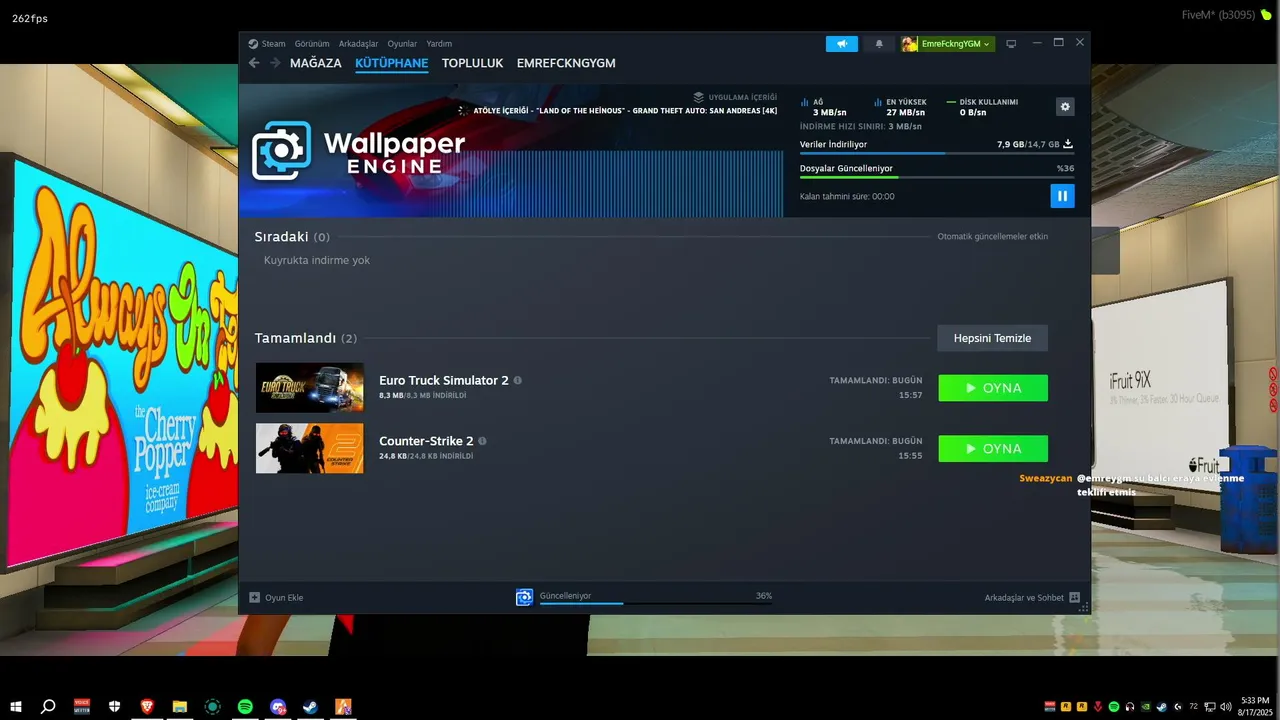The image size is (1280, 720).
Task: Click the Counter-Strike 2 title
Action: click(x=426, y=441)
